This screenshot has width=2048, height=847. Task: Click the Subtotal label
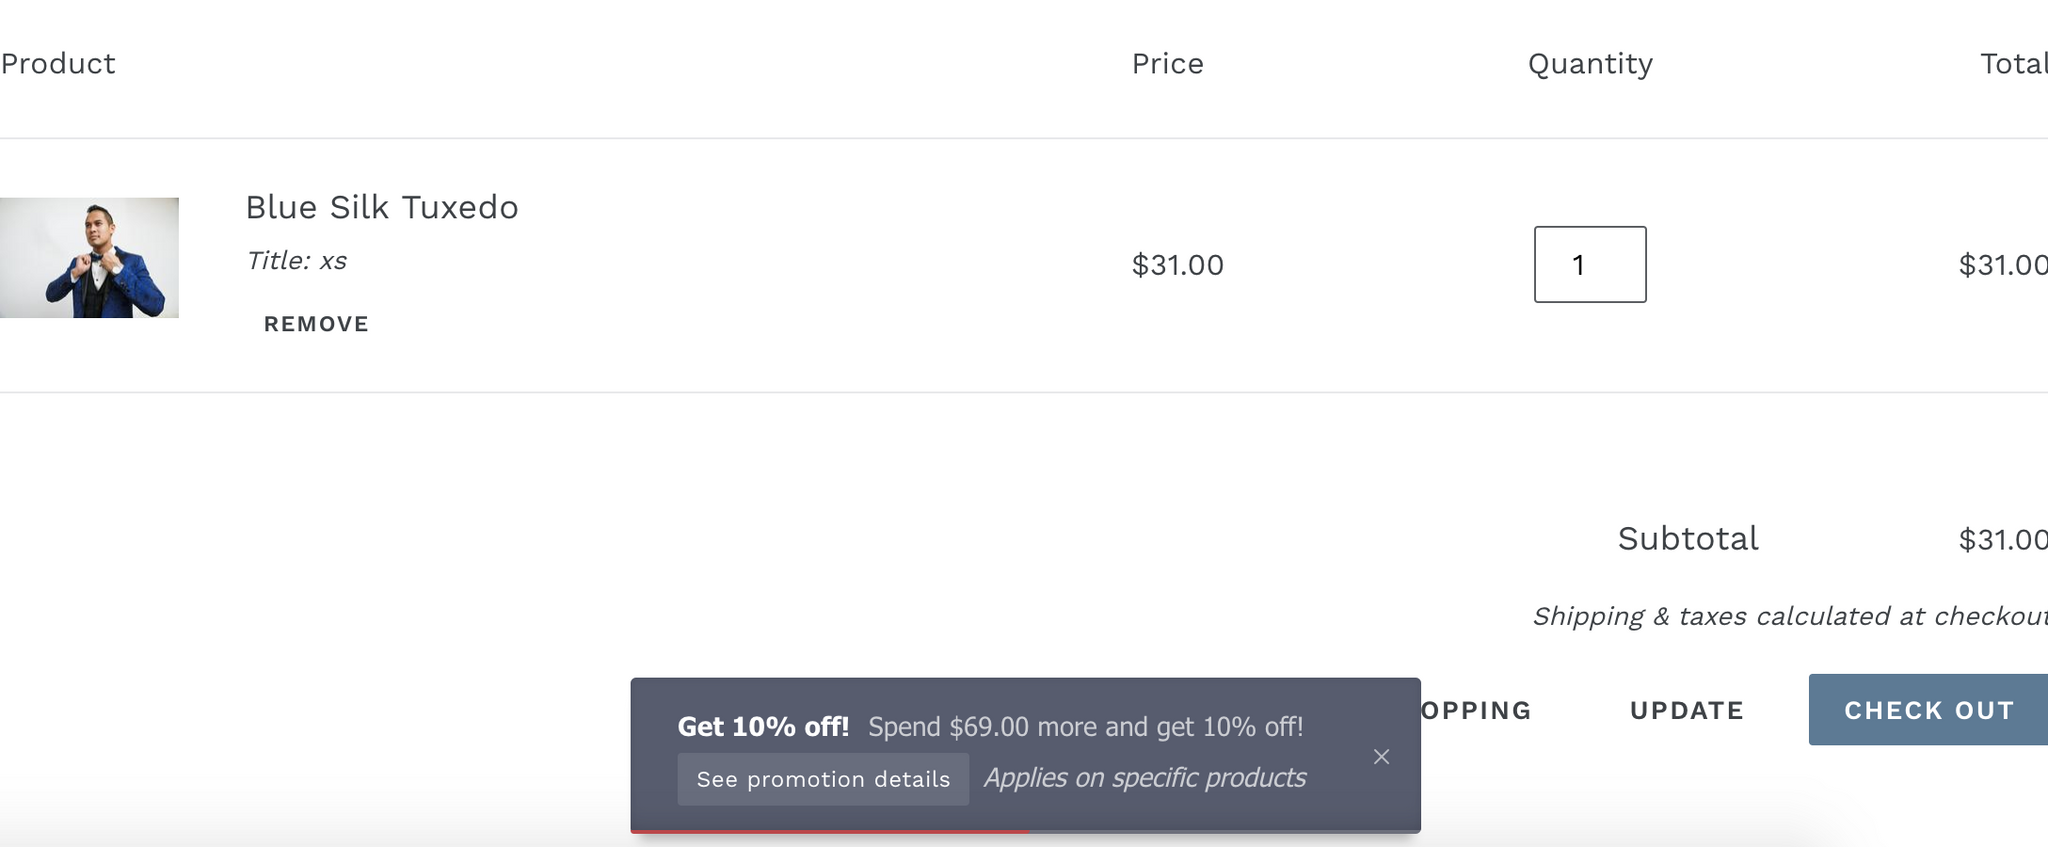(x=1688, y=539)
